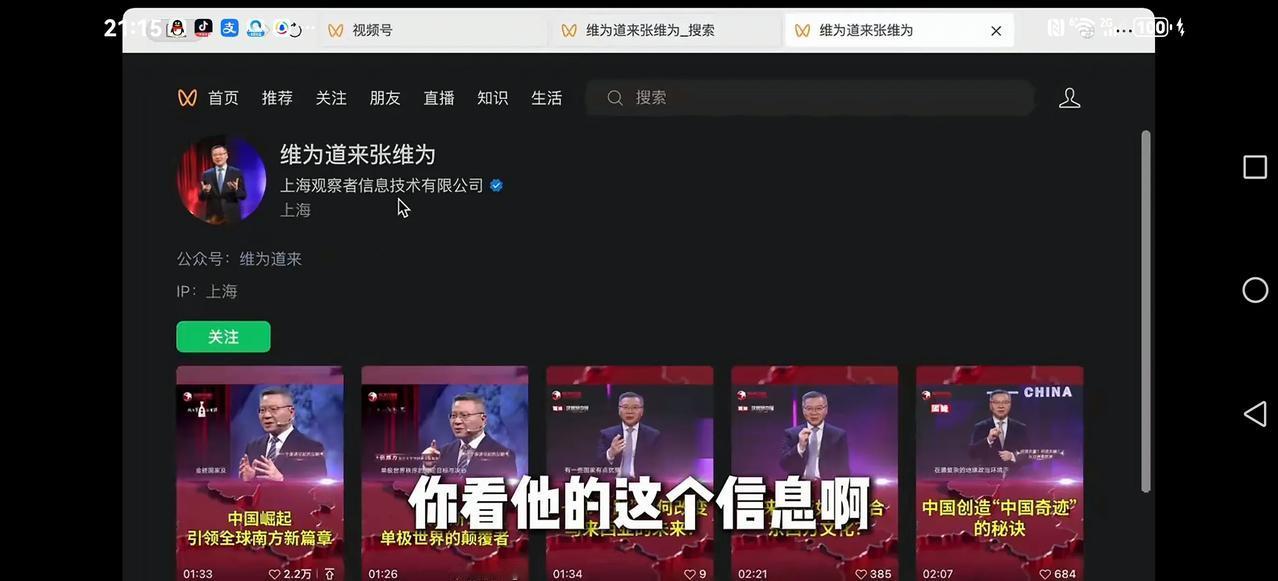This screenshot has width=1278, height=581.
Task: Click the page vertical scrollbar
Action: [1146, 310]
